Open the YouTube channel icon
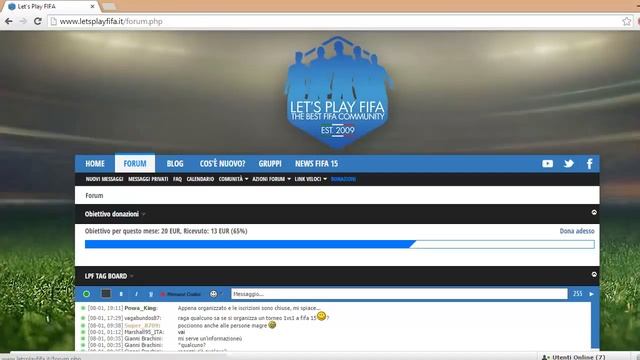640x360 pixels. point(547,164)
